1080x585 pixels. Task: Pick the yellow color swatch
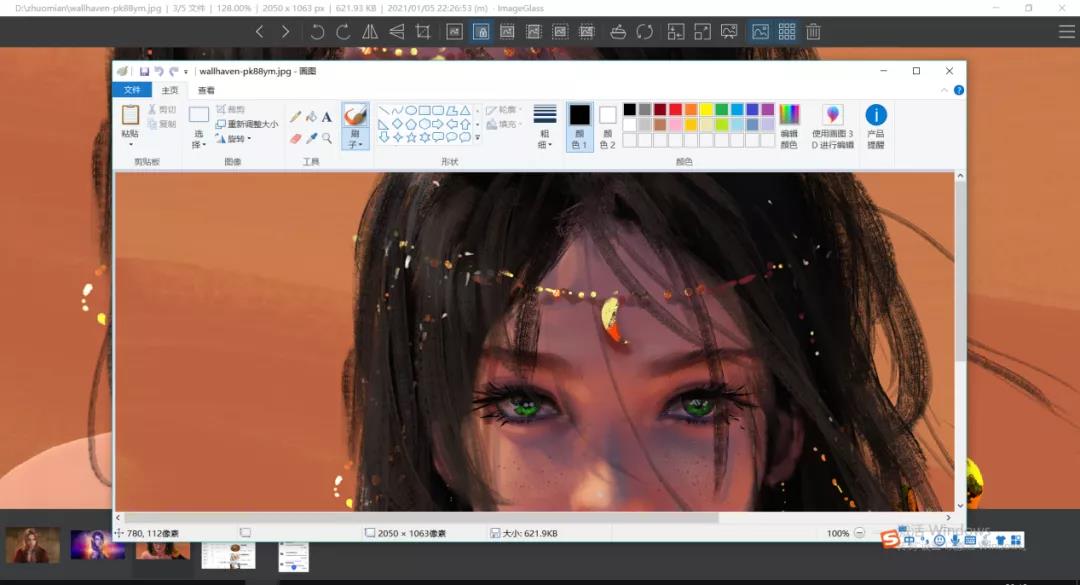pos(706,110)
